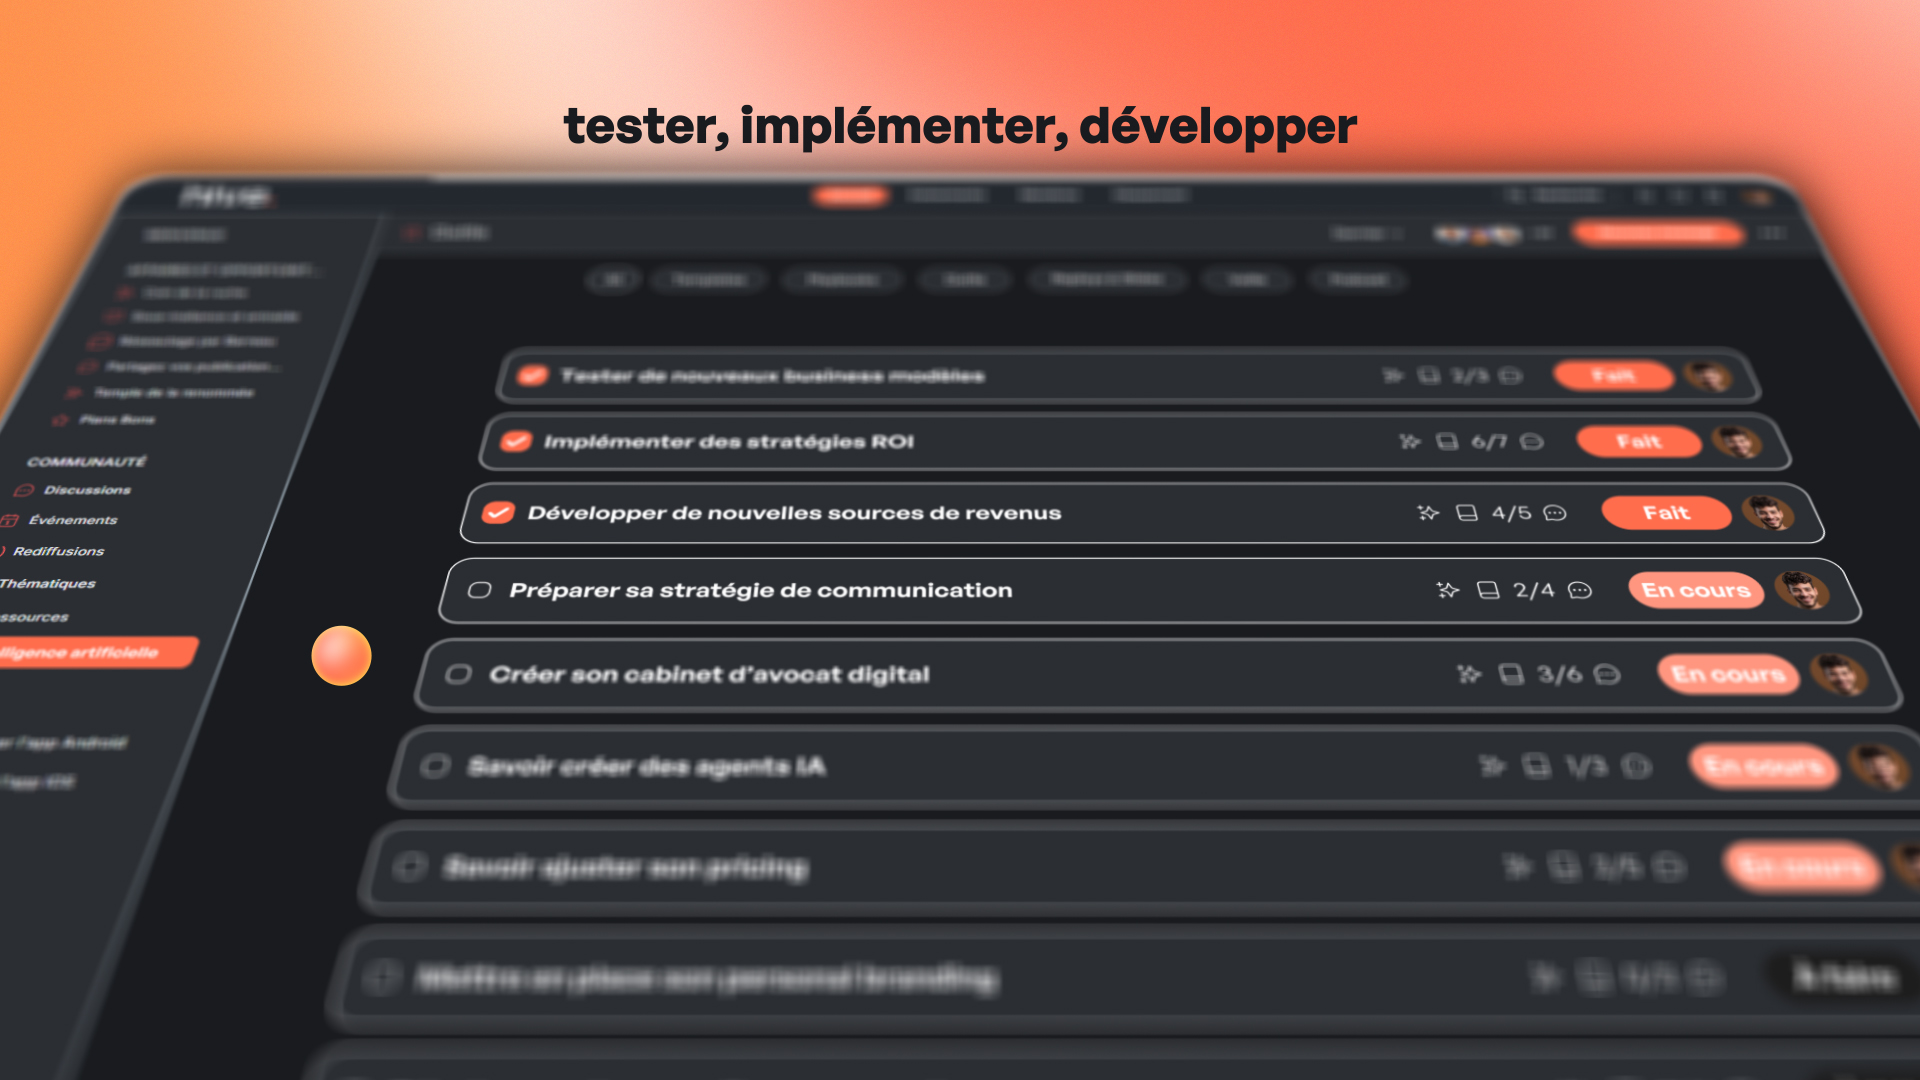Open comments on 'Tester de nouveaux business modèles'
This screenshot has height=1080, width=1920.
click(x=1511, y=375)
